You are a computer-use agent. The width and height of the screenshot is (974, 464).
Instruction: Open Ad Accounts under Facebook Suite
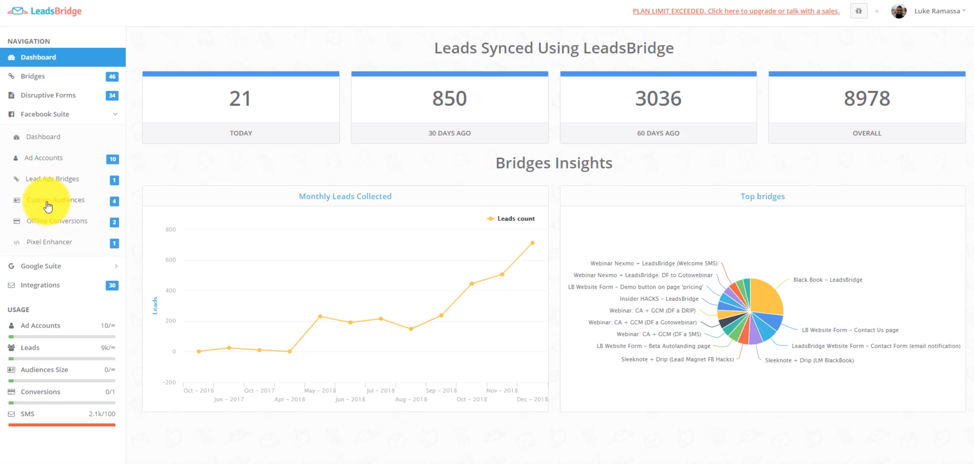43,158
